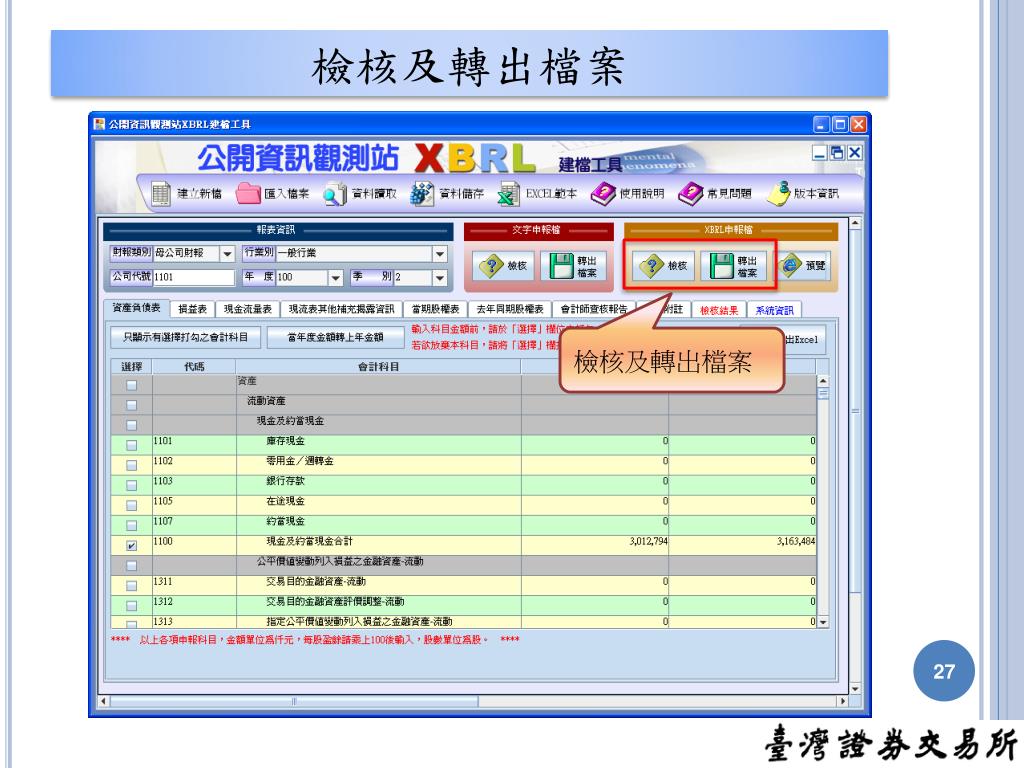Check the box for 1101 庫存現金
This screenshot has width=1024, height=768.
click(x=131, y=445)
